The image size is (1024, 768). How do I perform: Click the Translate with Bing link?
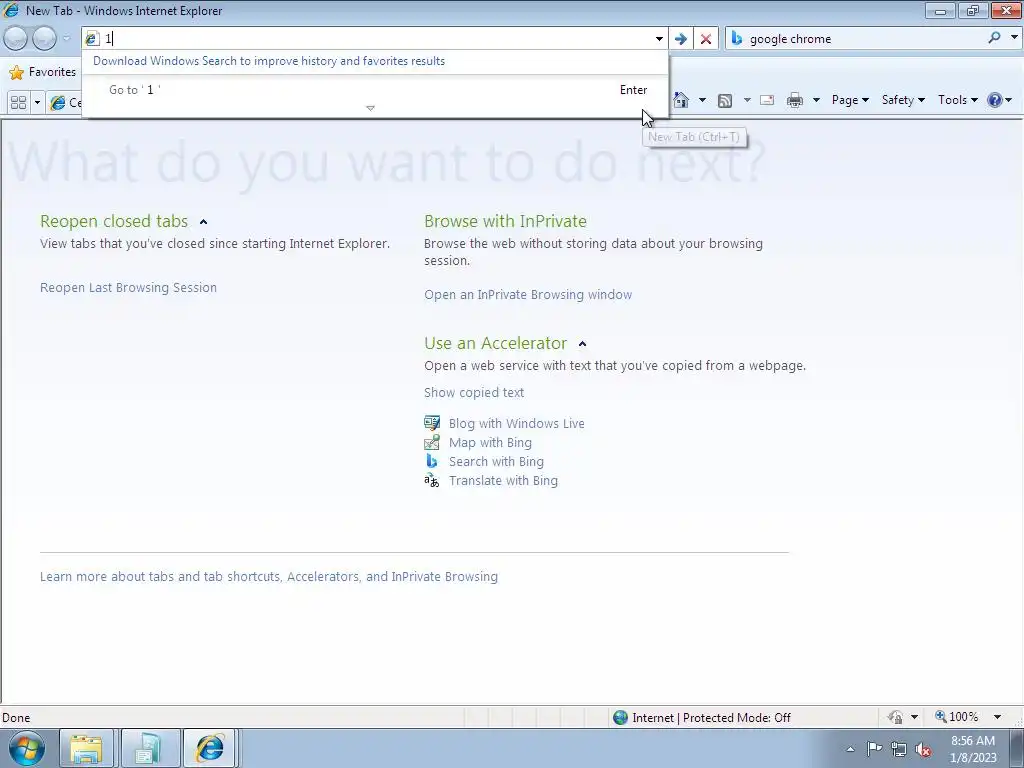coord(503,481)
